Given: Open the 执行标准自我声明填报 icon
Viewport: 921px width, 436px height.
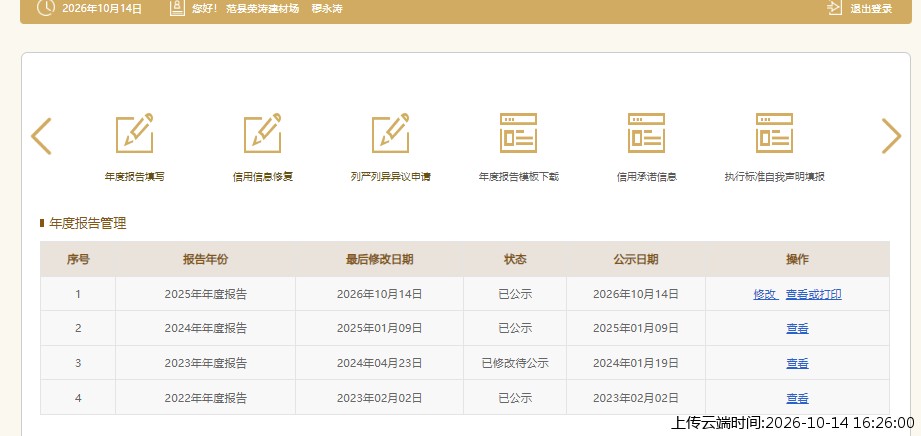Looking at the screenshot, I should point(775,133).
